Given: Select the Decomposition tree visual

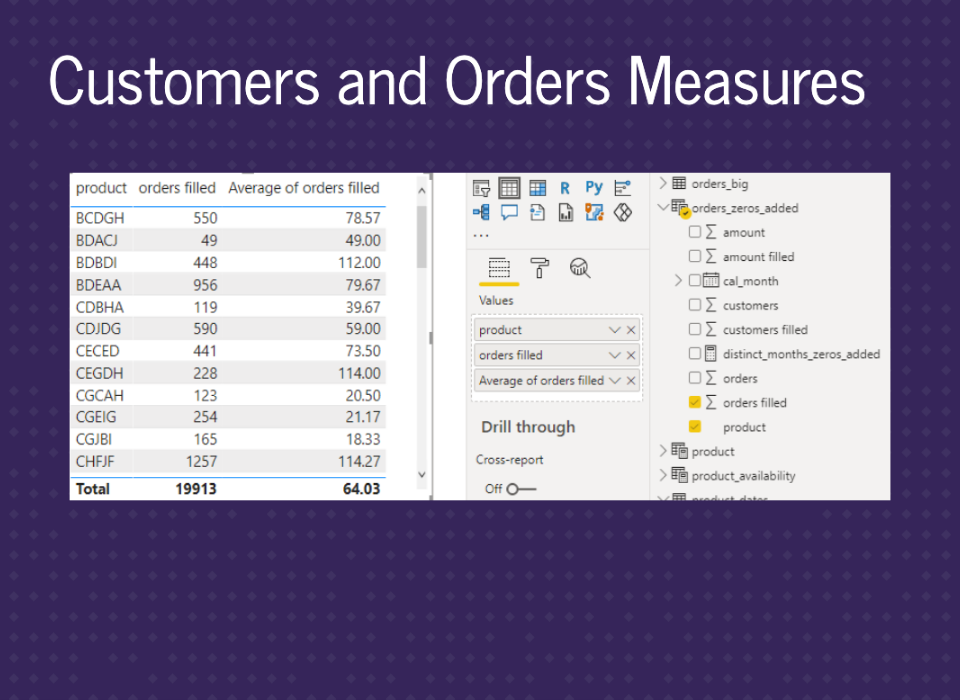Looking at the screenshot, I should click(481, 212).
